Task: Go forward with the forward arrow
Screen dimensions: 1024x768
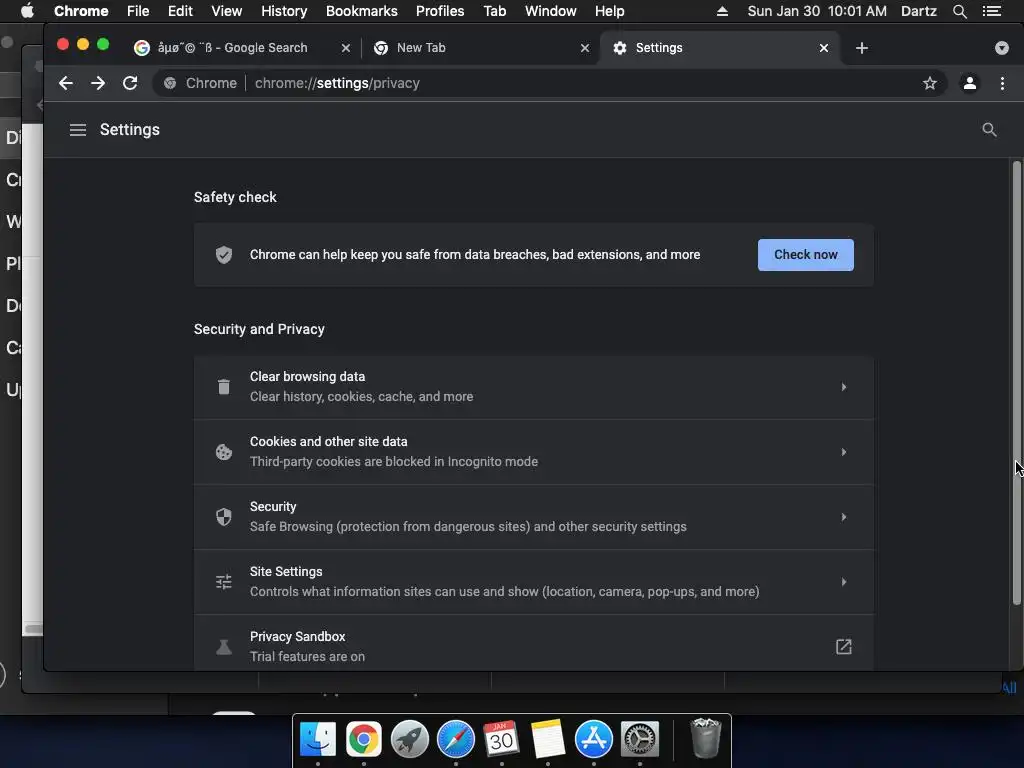Action: click(x=98, y=83)
